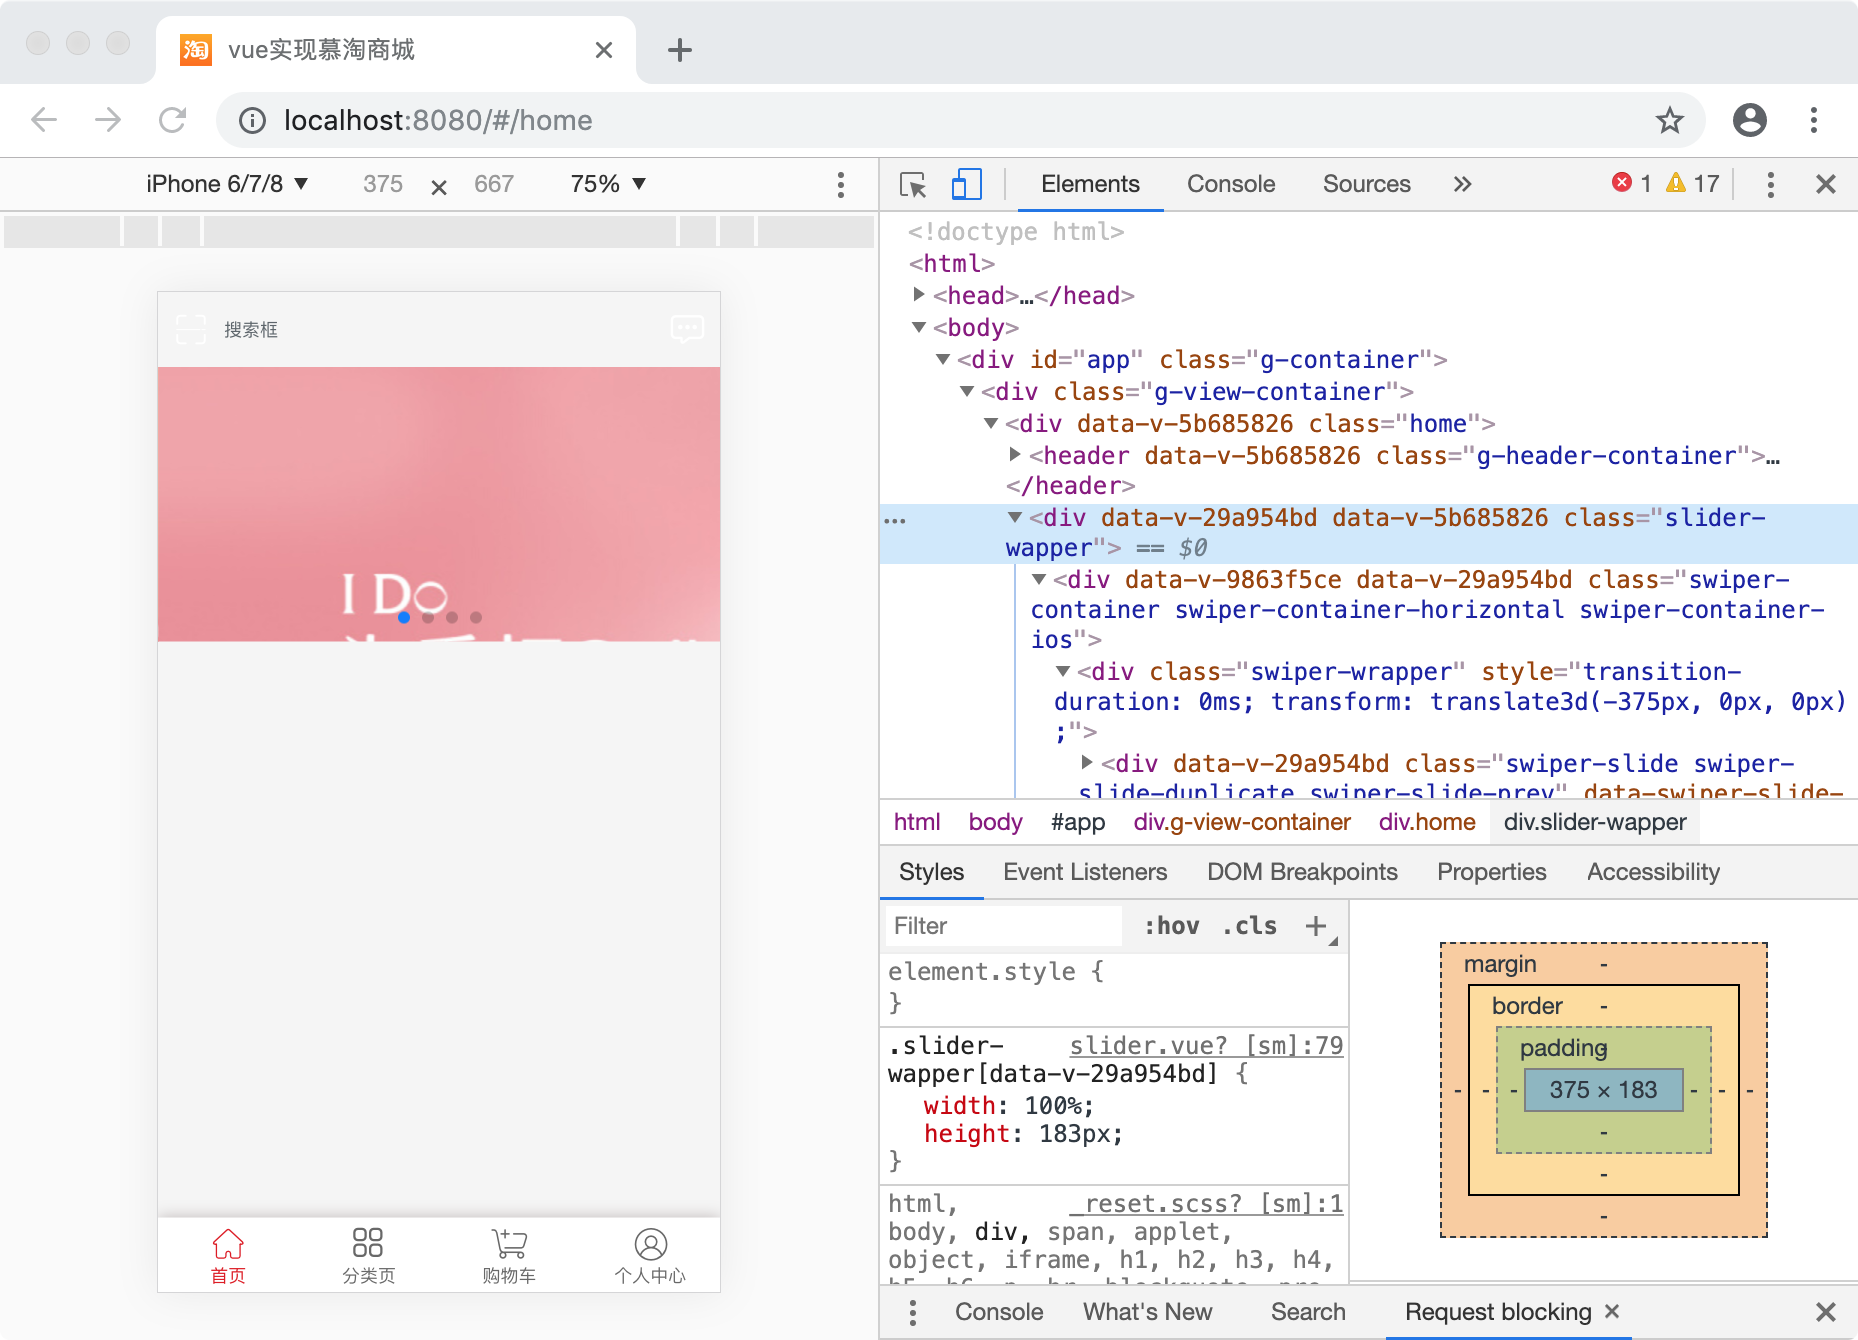Tap the 个人中心 profile icon
The width and height of the screenshot is (1858, 1340).
(x=650, y=1244)
